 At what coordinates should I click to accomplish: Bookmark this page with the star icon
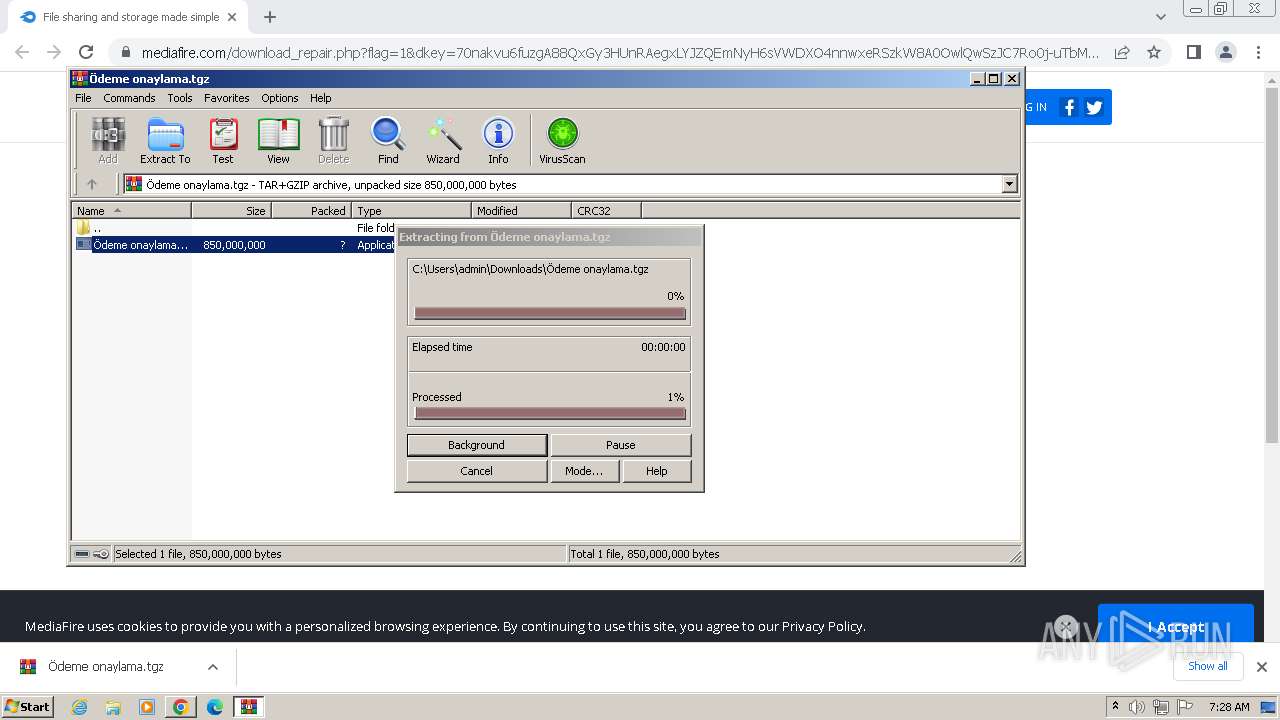[1154, 52]
